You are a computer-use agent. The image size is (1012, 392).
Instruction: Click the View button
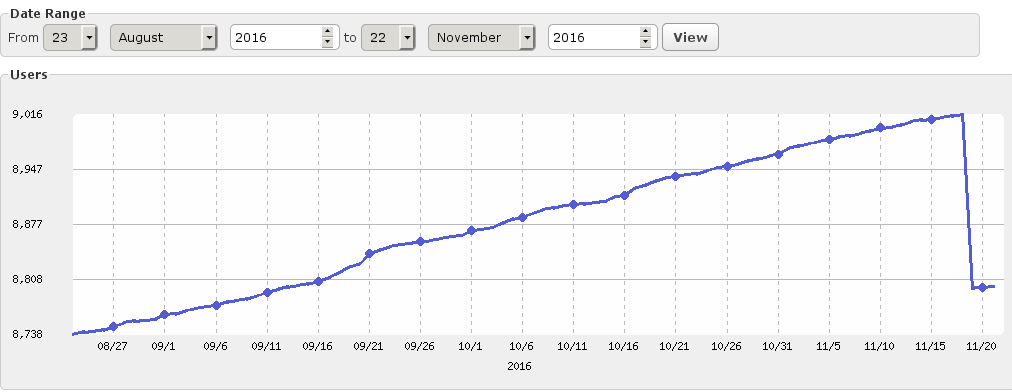pos(690,37)
